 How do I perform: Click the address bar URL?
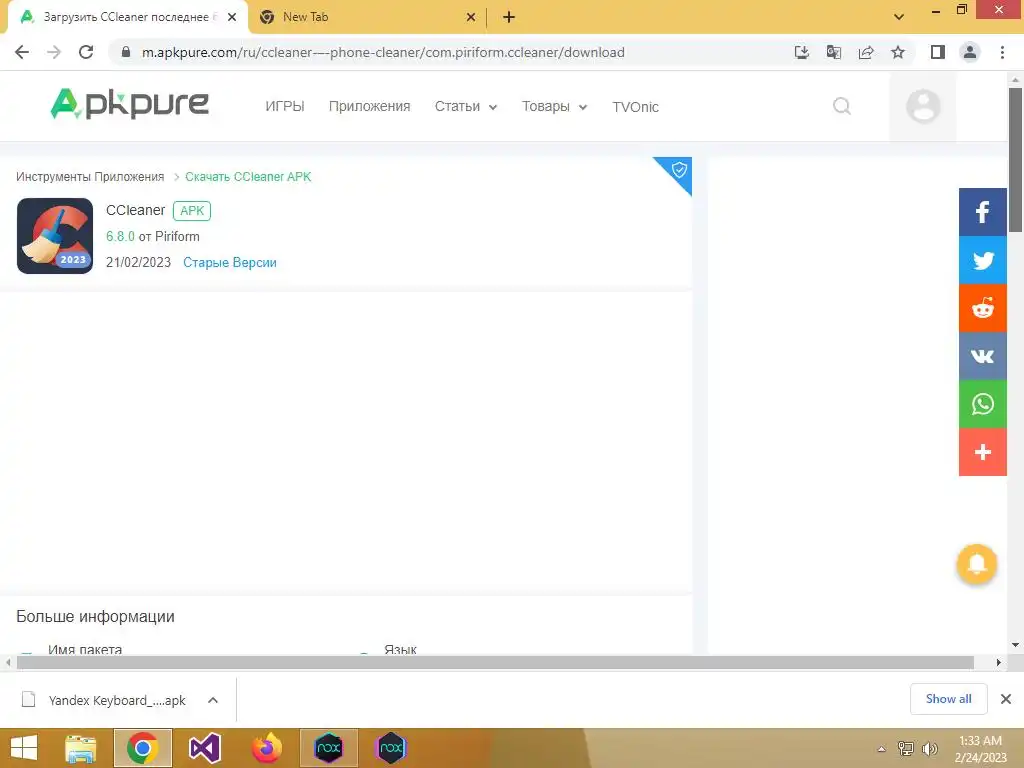click(383, 52)
